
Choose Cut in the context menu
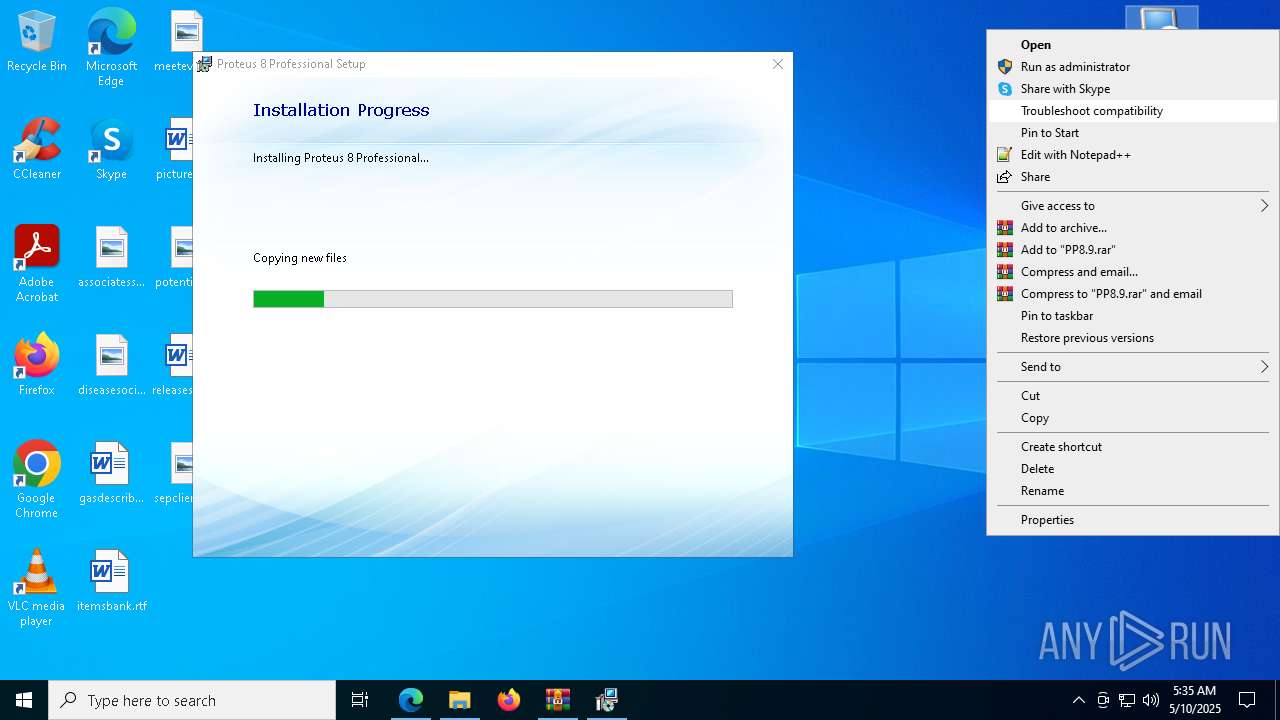(1132, 396)
